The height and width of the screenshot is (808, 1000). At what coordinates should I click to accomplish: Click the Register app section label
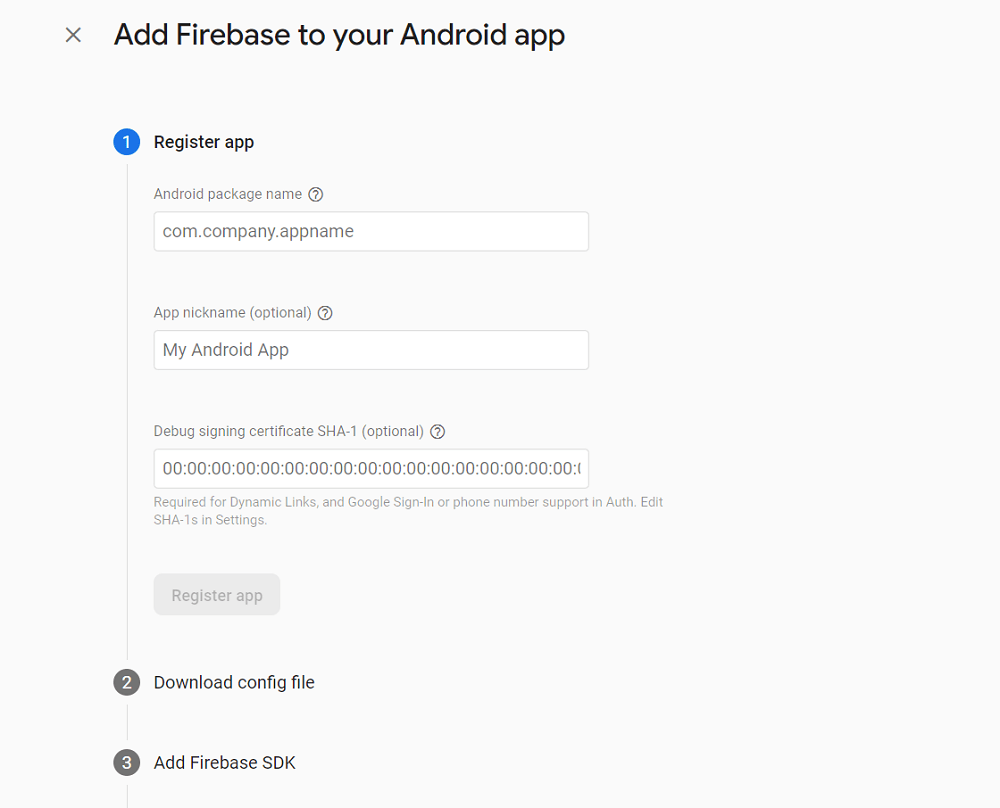click(204, 142)
